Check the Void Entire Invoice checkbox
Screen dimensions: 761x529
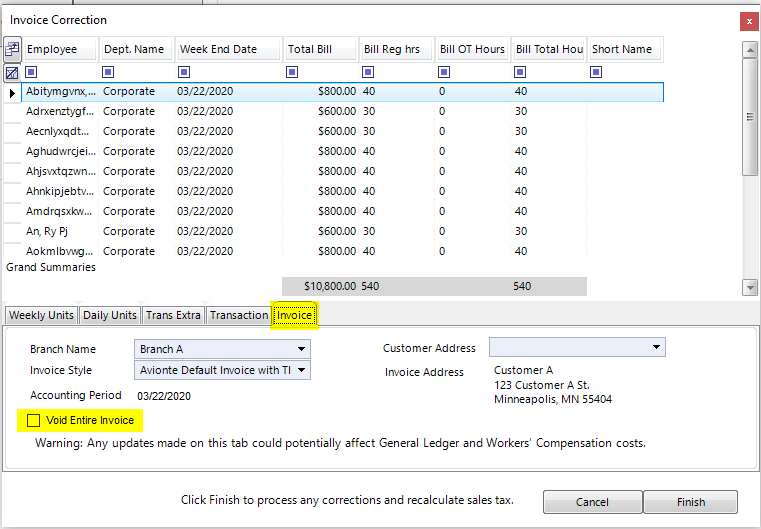[x=33, y=420]
